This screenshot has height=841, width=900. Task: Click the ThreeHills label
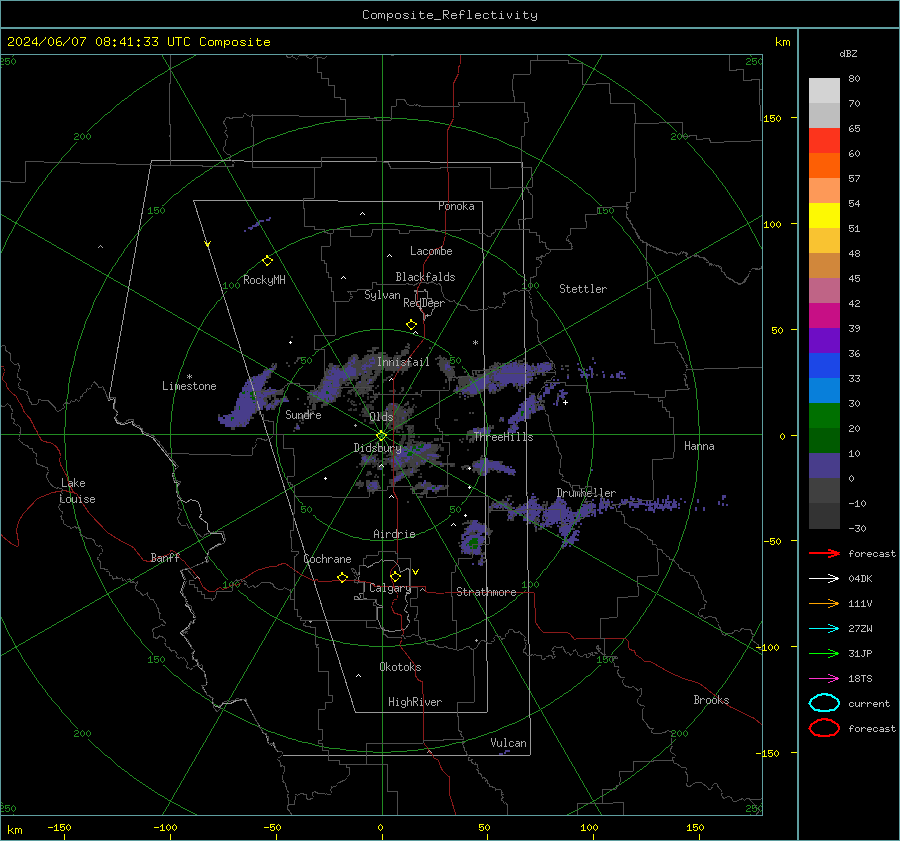click(503, 437)
